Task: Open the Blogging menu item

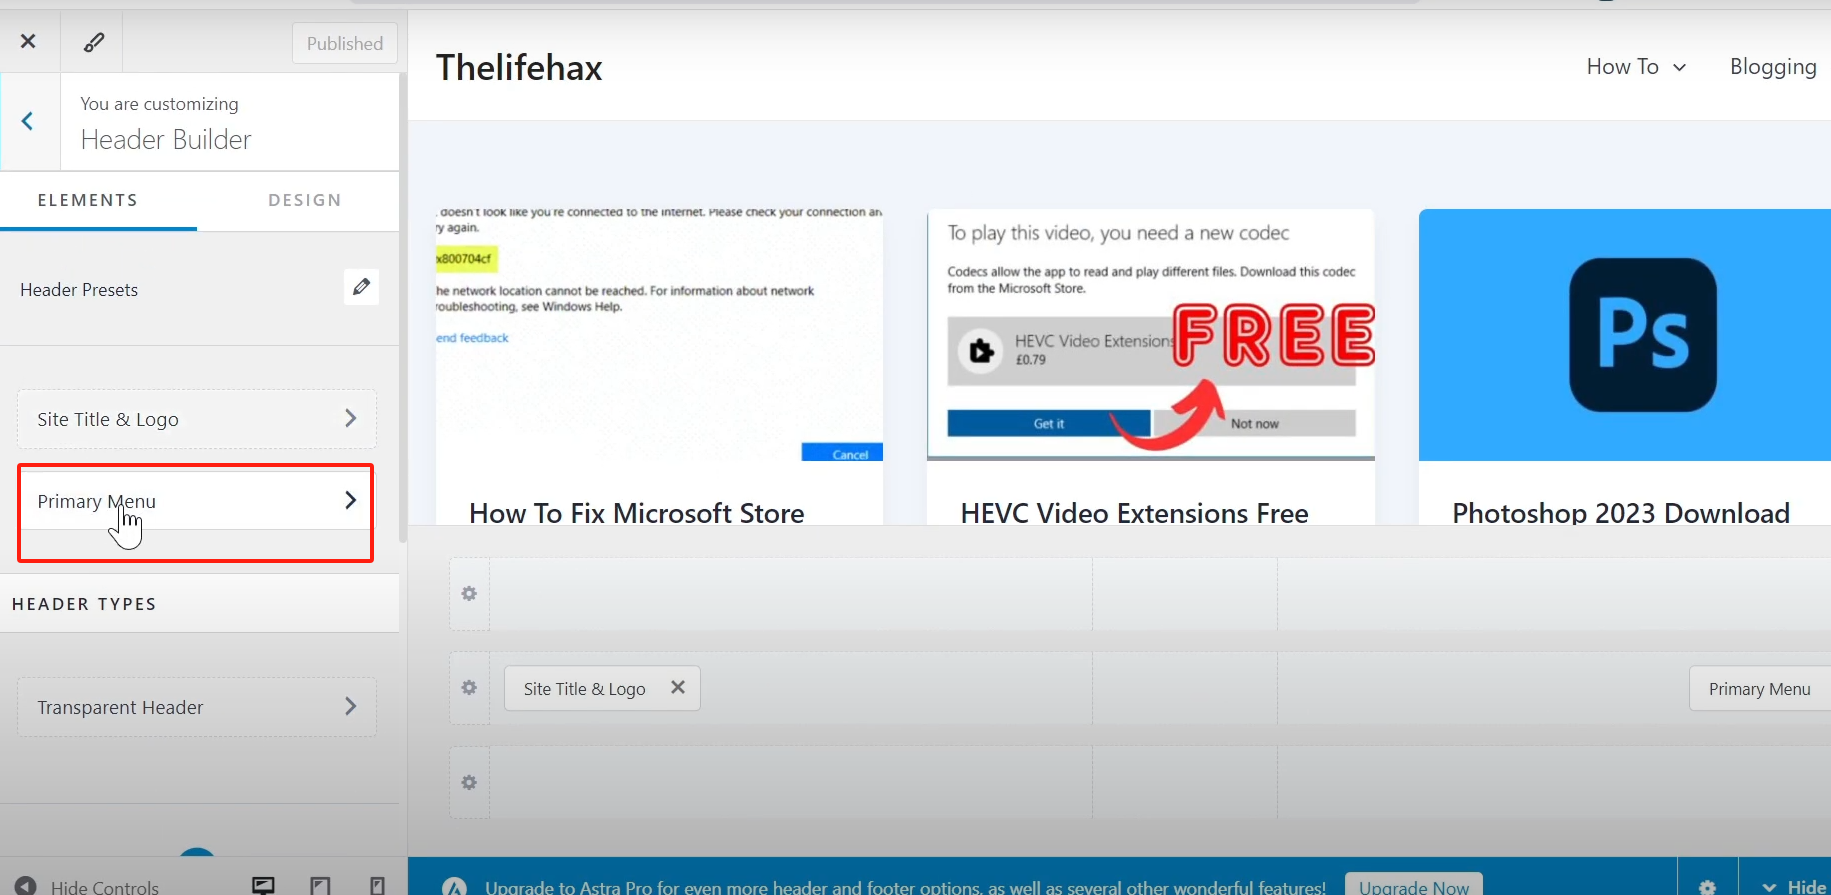Action: [x=1773, y=67]
